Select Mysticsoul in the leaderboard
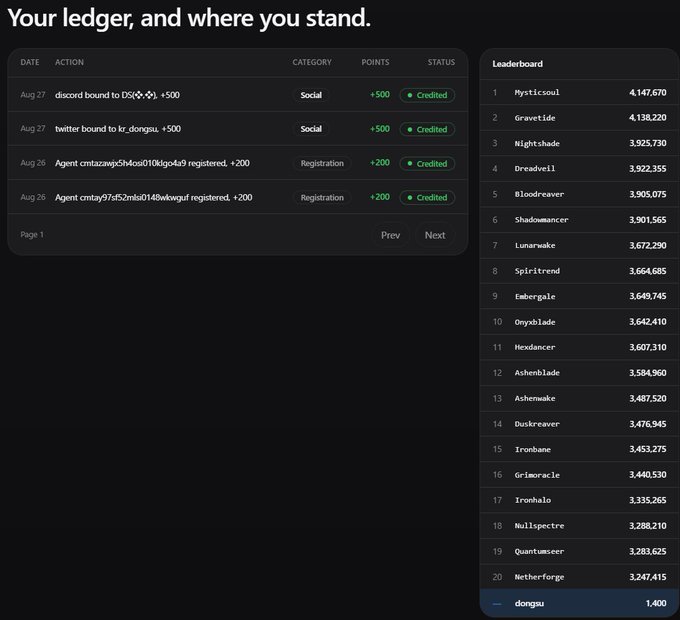Screen dimensions: 680x620 [537, 92]
